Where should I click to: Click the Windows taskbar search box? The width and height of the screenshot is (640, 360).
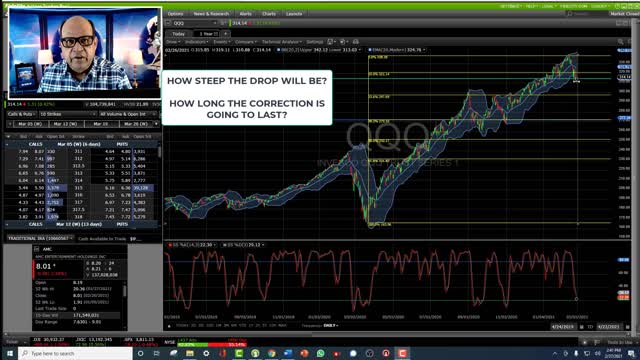[x=76, y=353]
